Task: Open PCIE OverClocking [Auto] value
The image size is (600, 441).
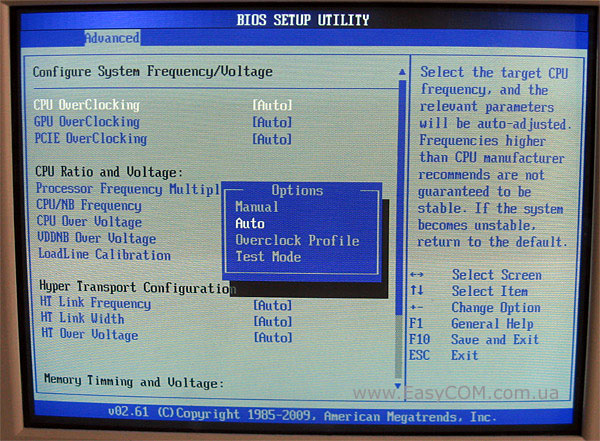Action: click(x=272, y=139)
